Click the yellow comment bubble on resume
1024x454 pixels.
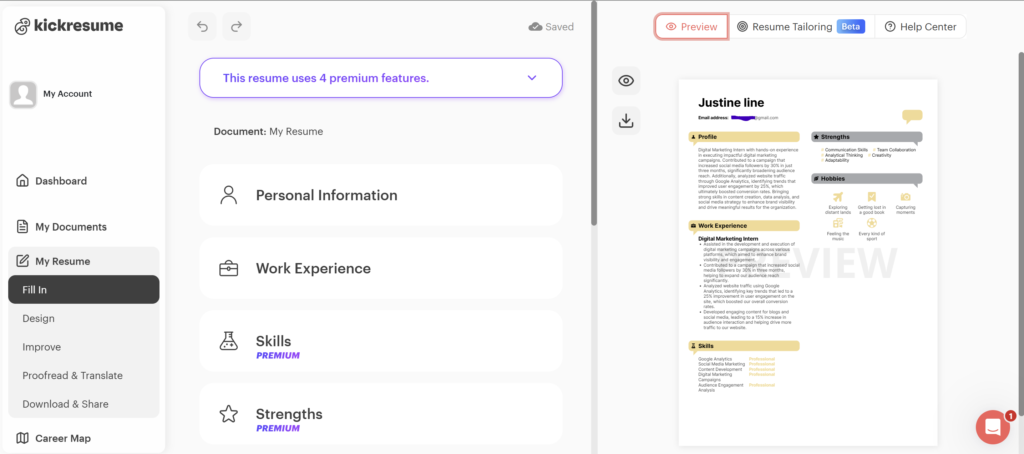[x=912, y=116]
